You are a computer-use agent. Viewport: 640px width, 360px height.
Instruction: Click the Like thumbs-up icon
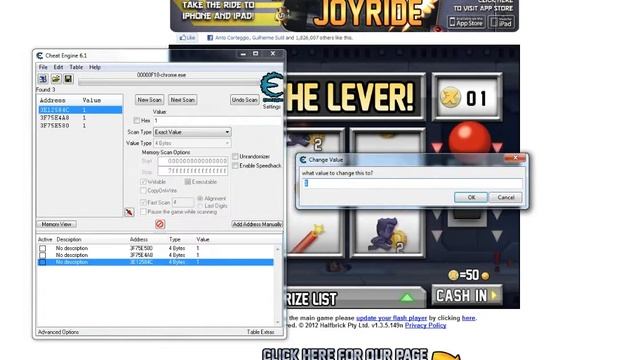tap(187, 38)
